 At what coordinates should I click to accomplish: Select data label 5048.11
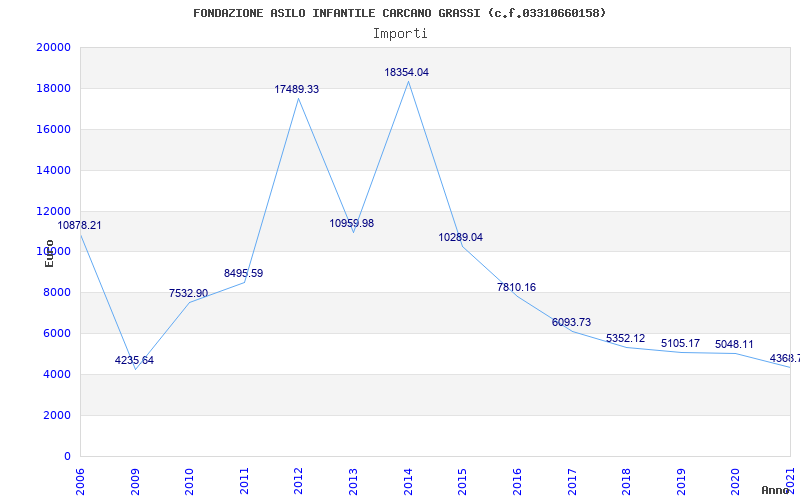[x=734, y=344]
